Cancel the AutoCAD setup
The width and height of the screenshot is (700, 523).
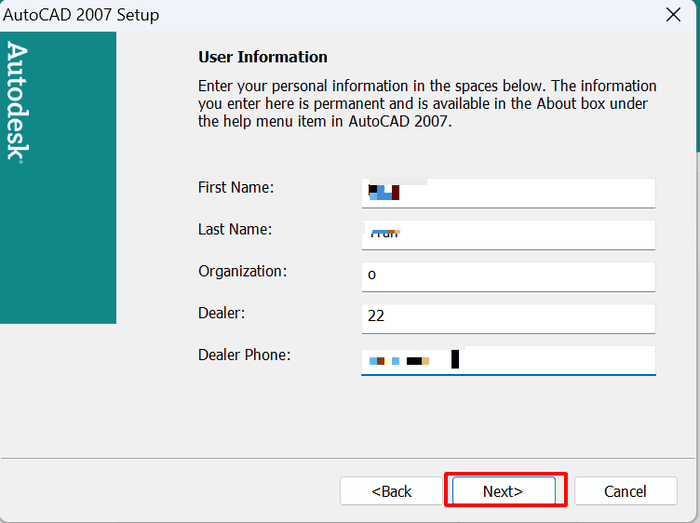625,491
